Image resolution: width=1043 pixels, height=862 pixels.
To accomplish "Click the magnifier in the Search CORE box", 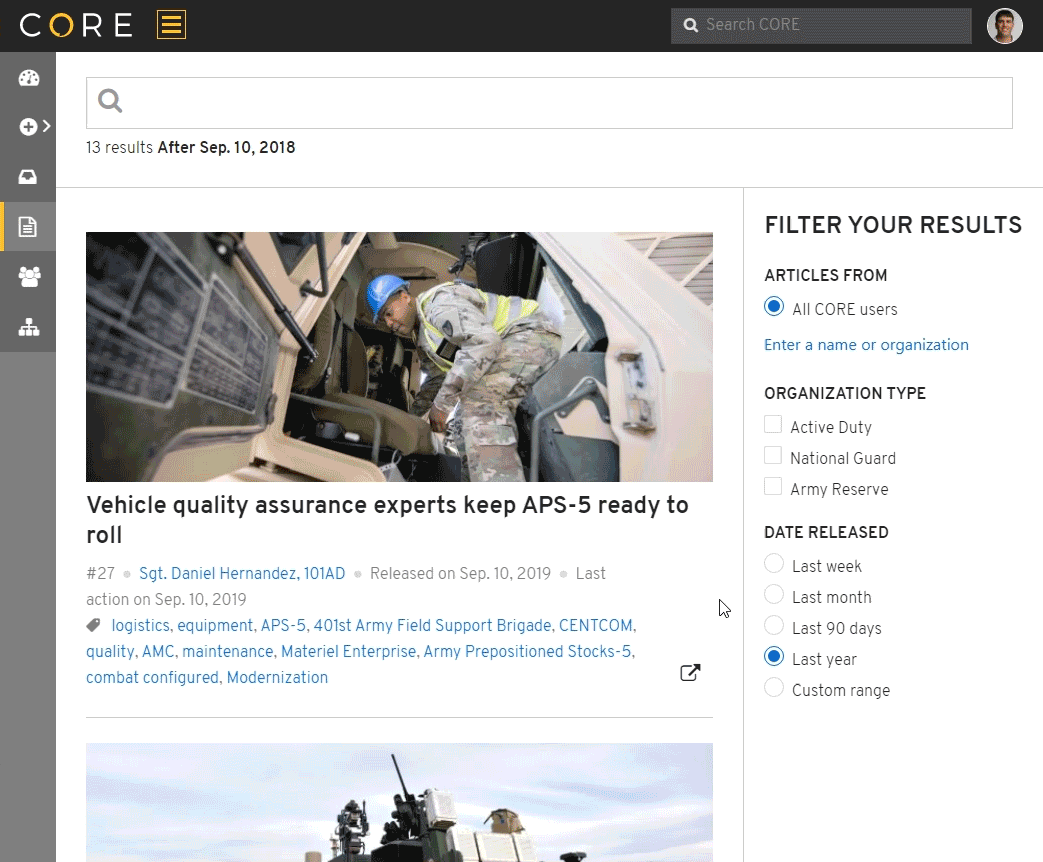I will tap(690, 25).
